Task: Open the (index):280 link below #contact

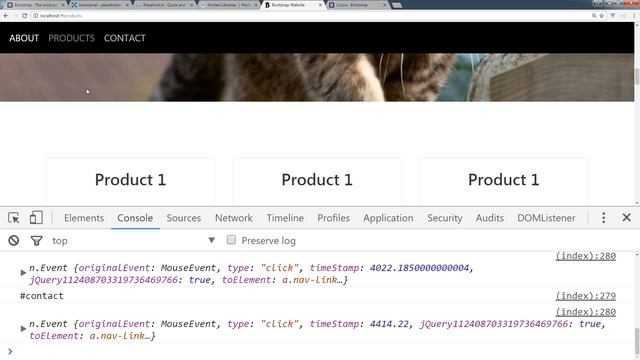Action: [x=585, y=312]
